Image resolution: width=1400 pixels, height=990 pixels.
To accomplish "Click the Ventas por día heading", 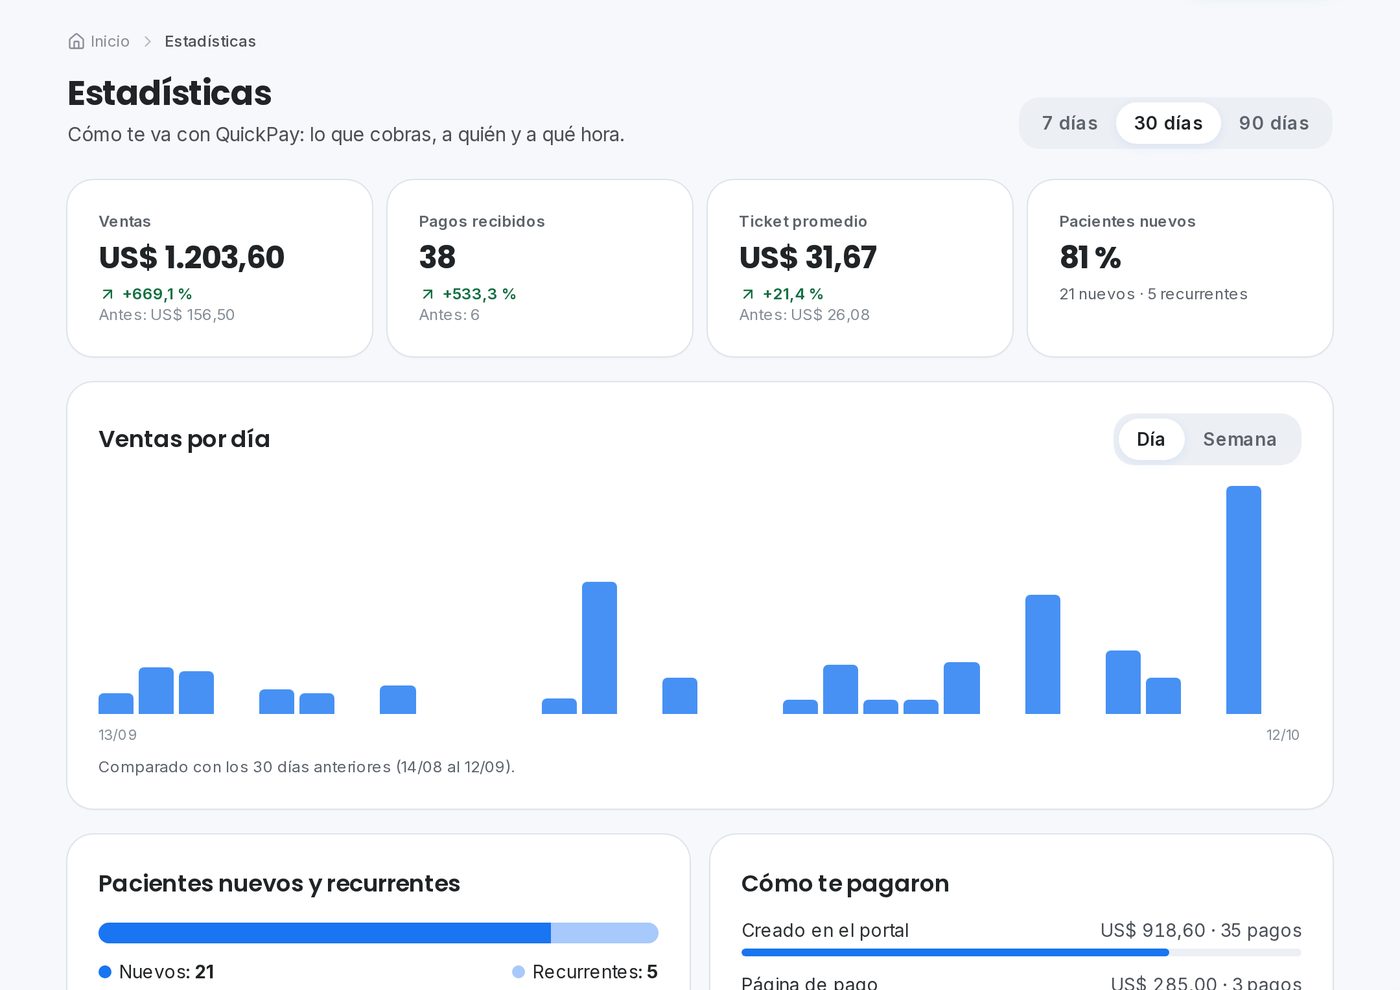I will tap(184, 439).
